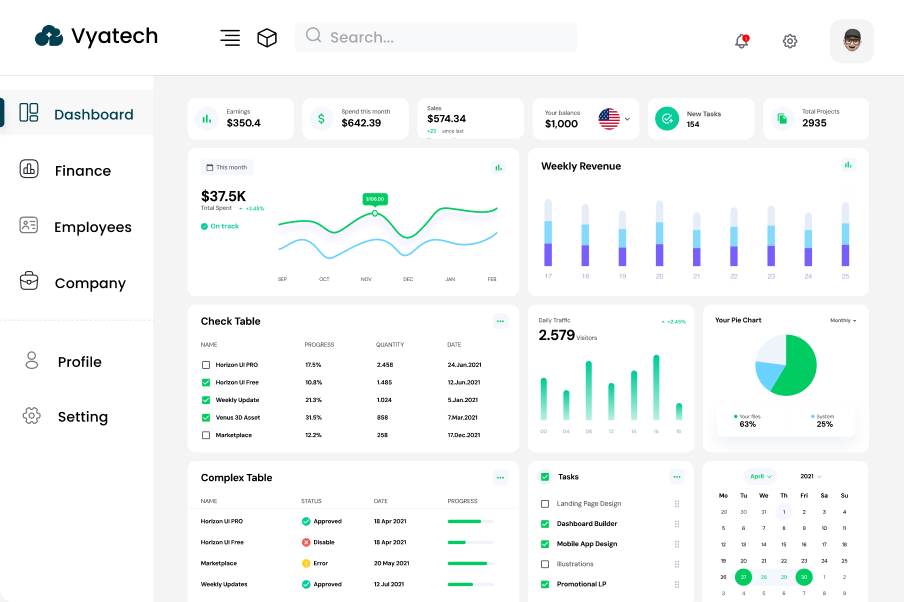Click the tallest Daily Traffic bar at 16
904x602 pixels.
pyautogui.click(x=656, y=387)
